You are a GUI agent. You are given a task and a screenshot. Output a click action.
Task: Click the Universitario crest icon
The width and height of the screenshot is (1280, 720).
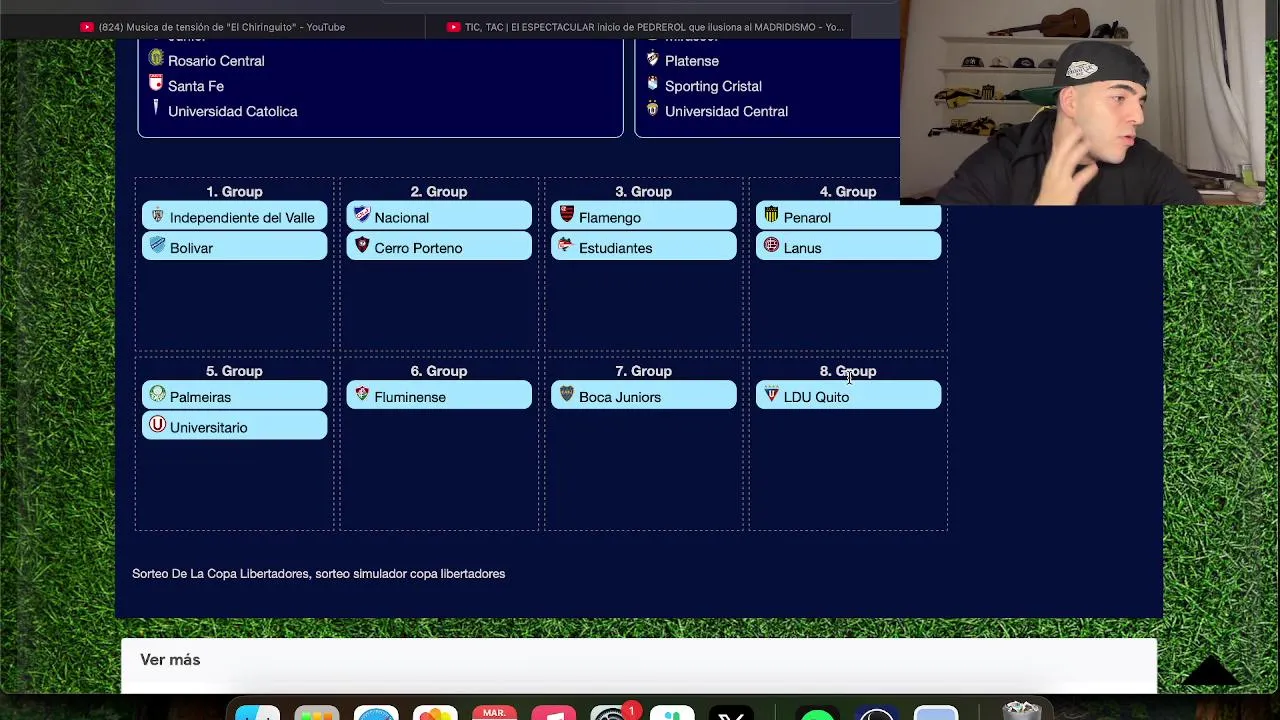point(157,425)
